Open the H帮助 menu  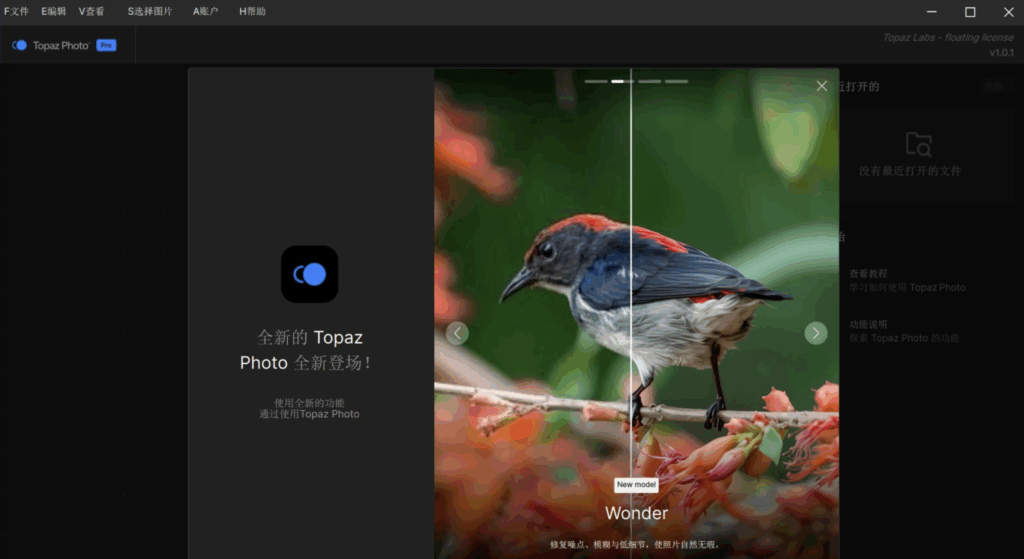252,11
